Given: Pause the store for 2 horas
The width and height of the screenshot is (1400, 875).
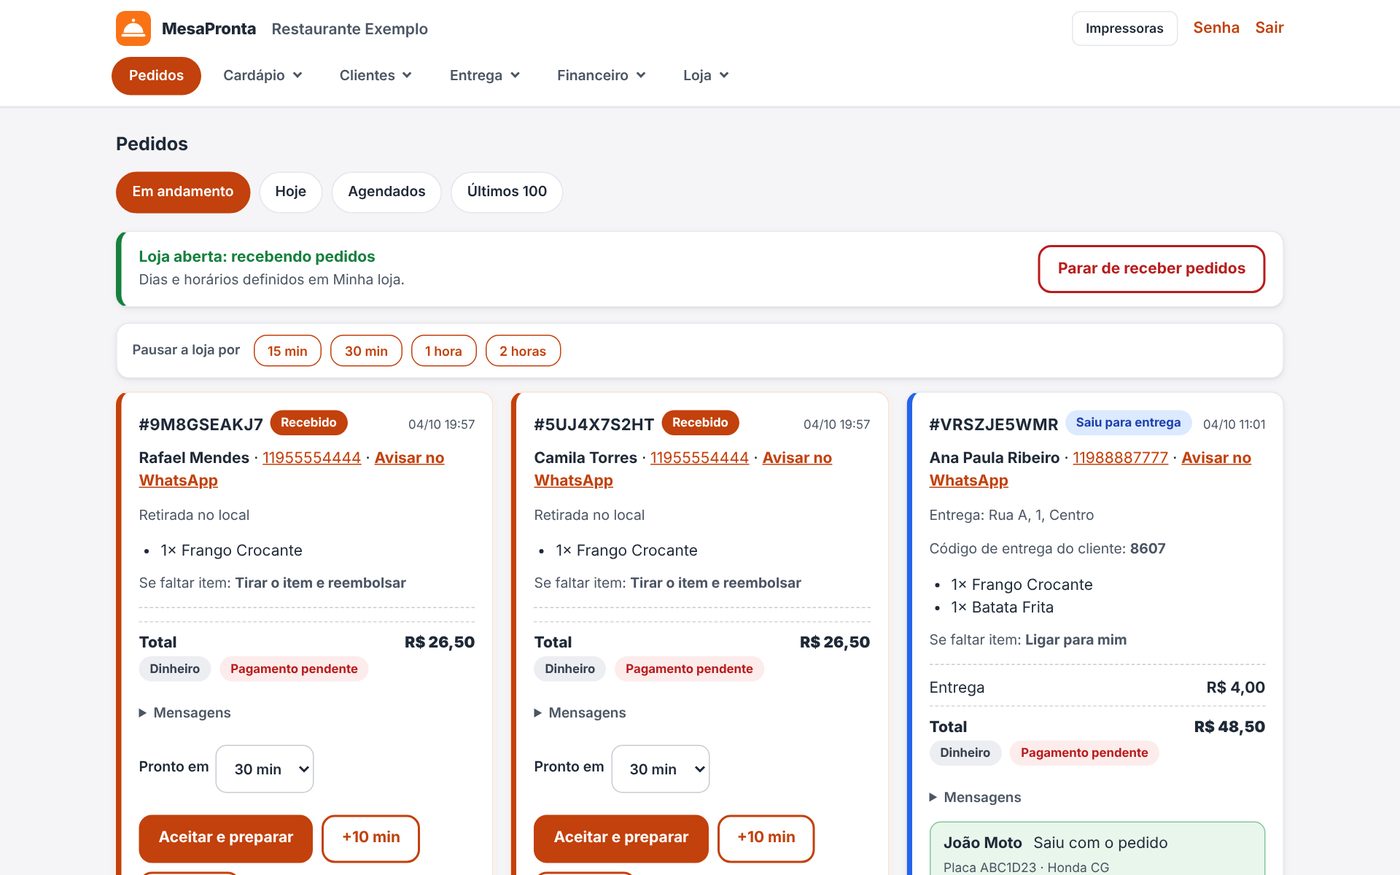Looking at the screenshot, I should (x=523, y=351).
